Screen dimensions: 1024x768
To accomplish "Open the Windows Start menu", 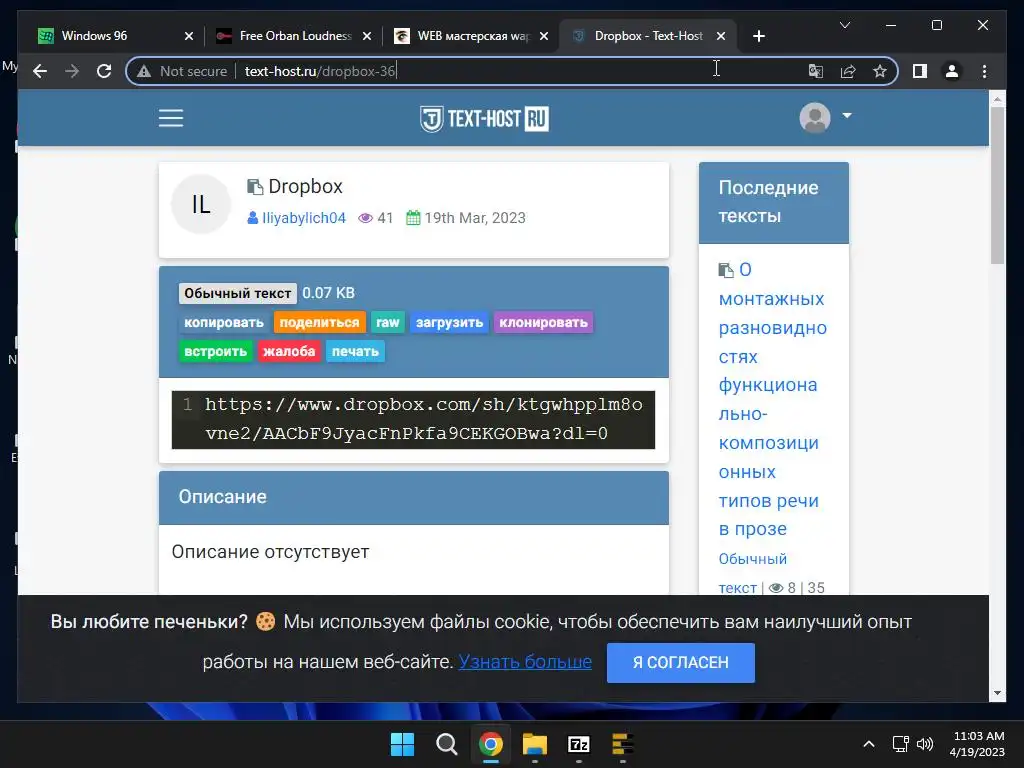I will coord(402,744).
